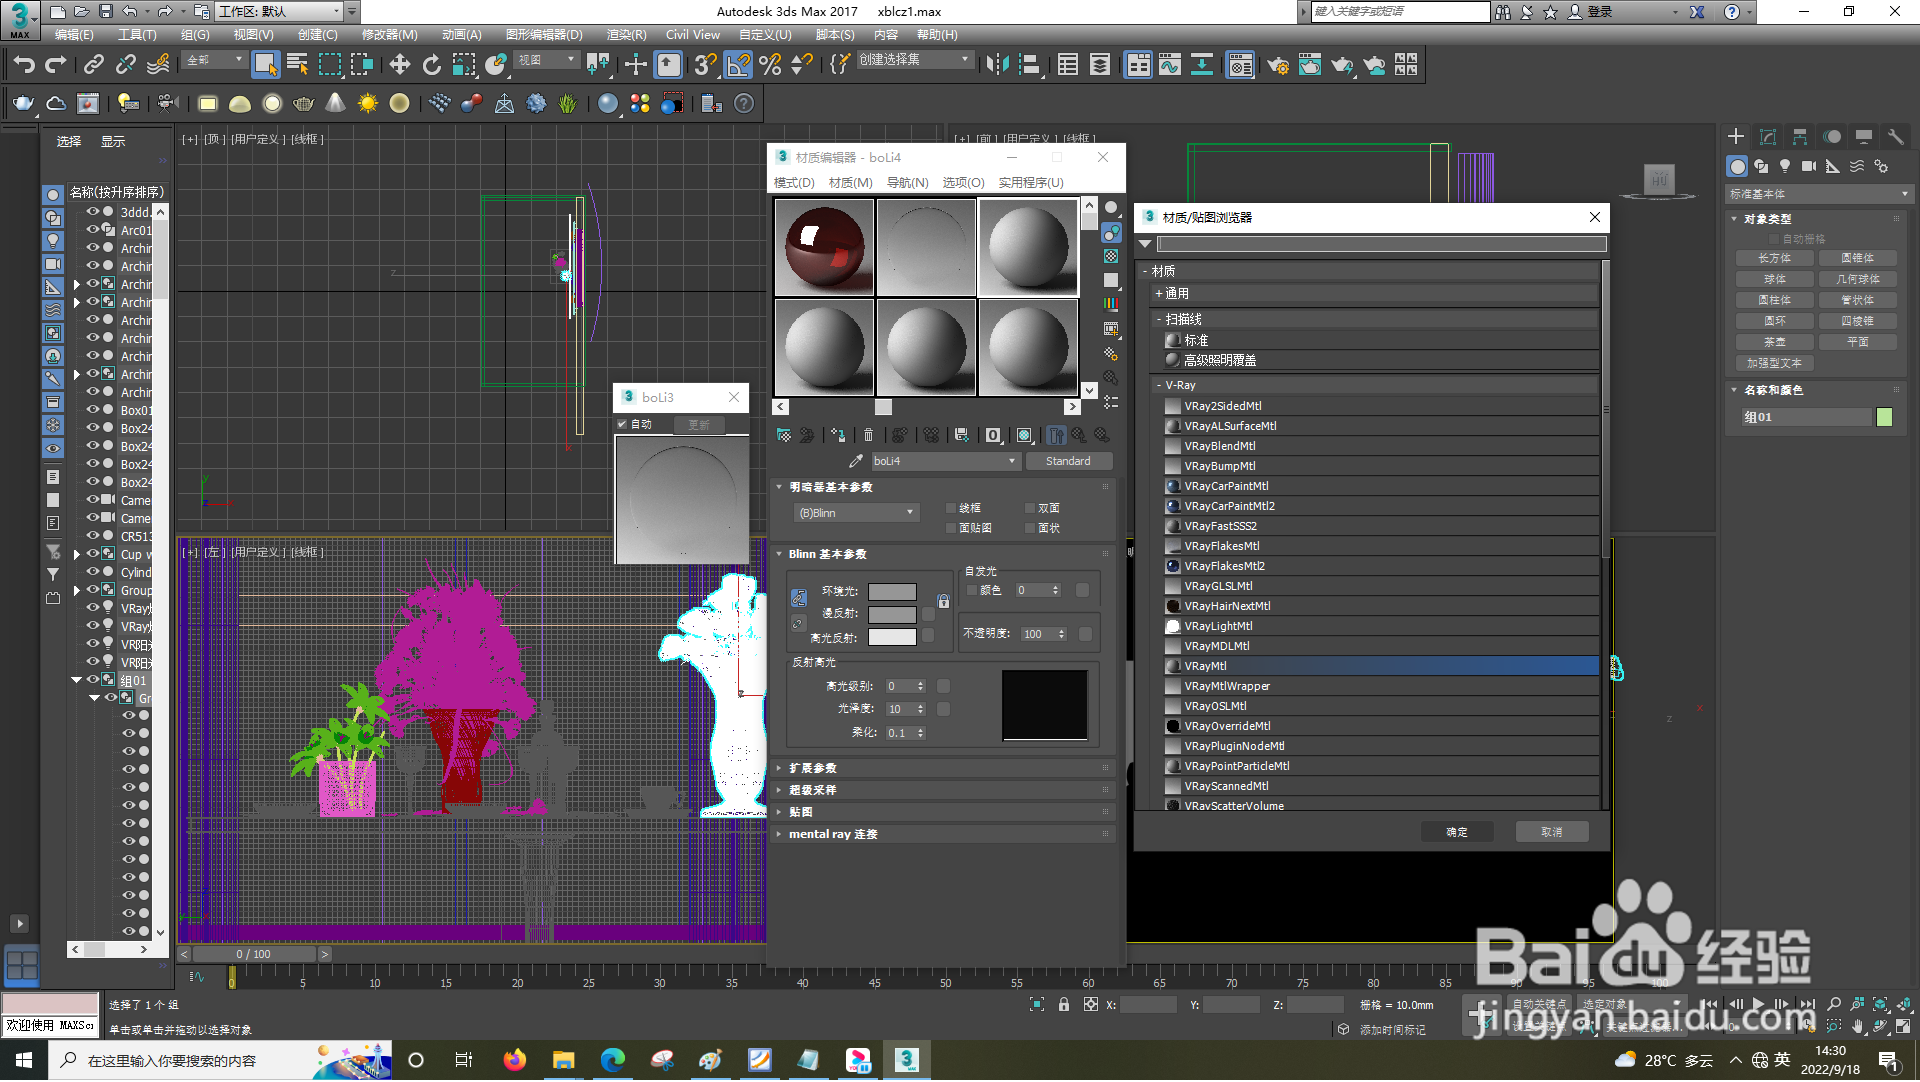Enable the 双面 two-sided checkbox

coord(1030,508)
